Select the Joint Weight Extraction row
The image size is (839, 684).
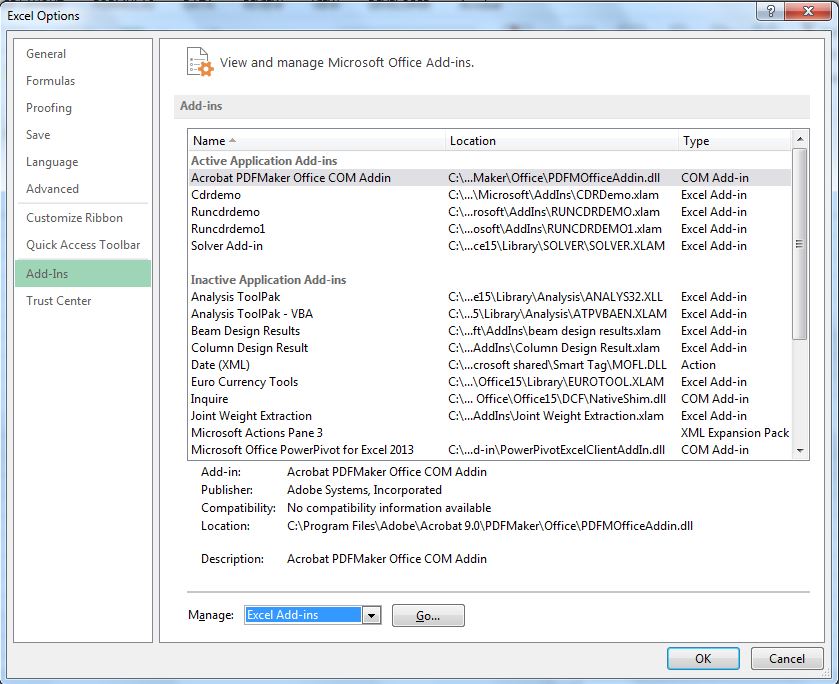pyautogui.click(x=490, y=416)
